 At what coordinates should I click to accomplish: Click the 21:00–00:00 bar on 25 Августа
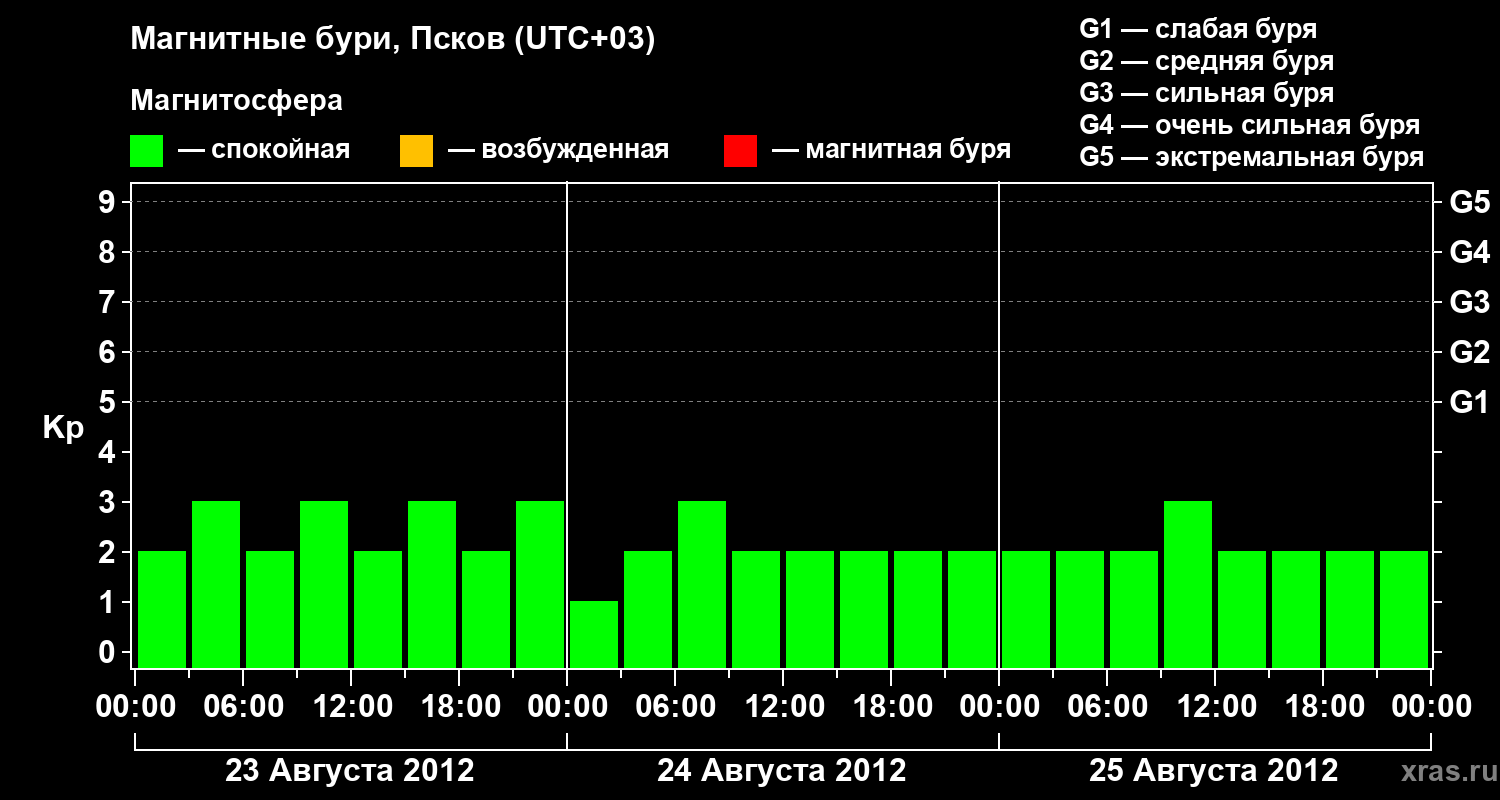click(x=1404, y=609)
